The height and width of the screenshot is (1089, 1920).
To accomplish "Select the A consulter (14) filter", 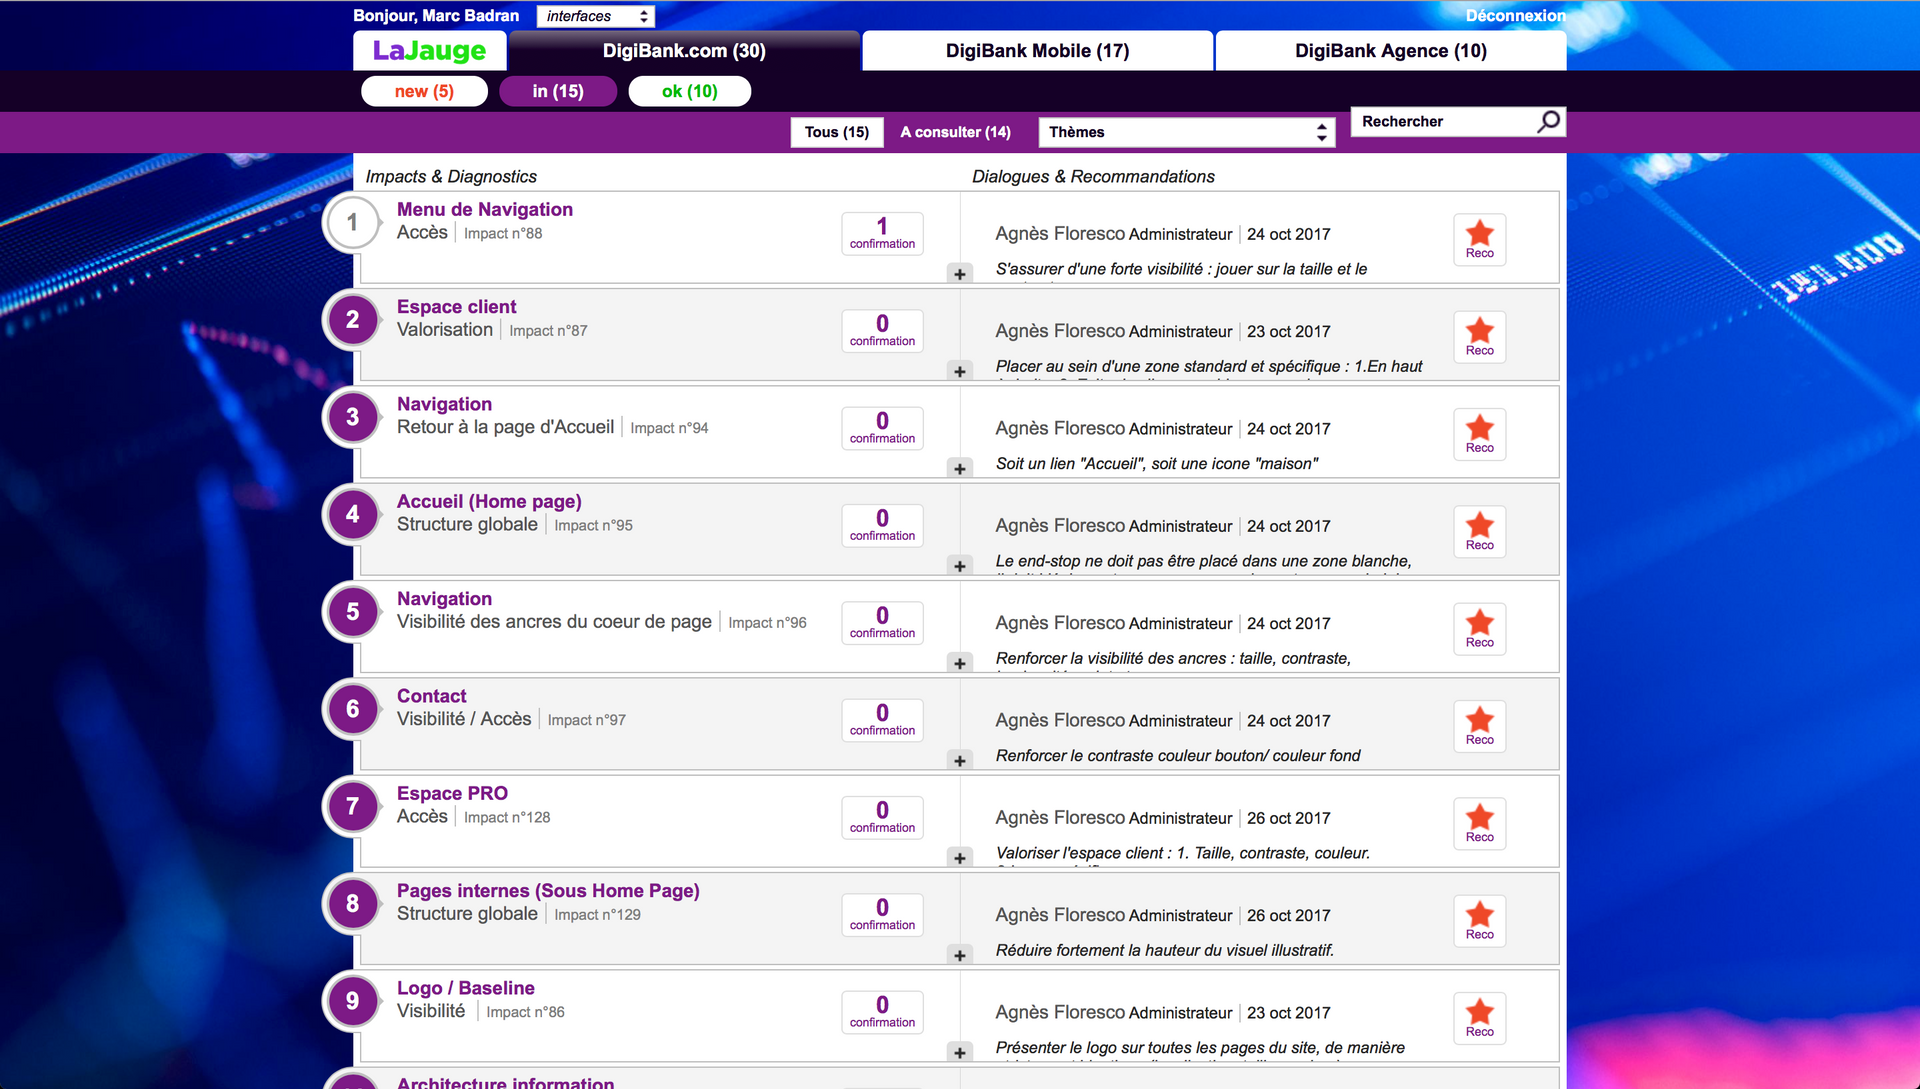I will (955, 132).
